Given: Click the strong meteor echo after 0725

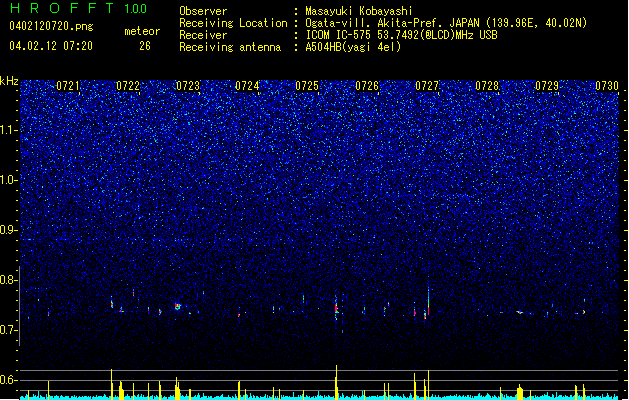Looking at the screenshot, I should [336, 308].
